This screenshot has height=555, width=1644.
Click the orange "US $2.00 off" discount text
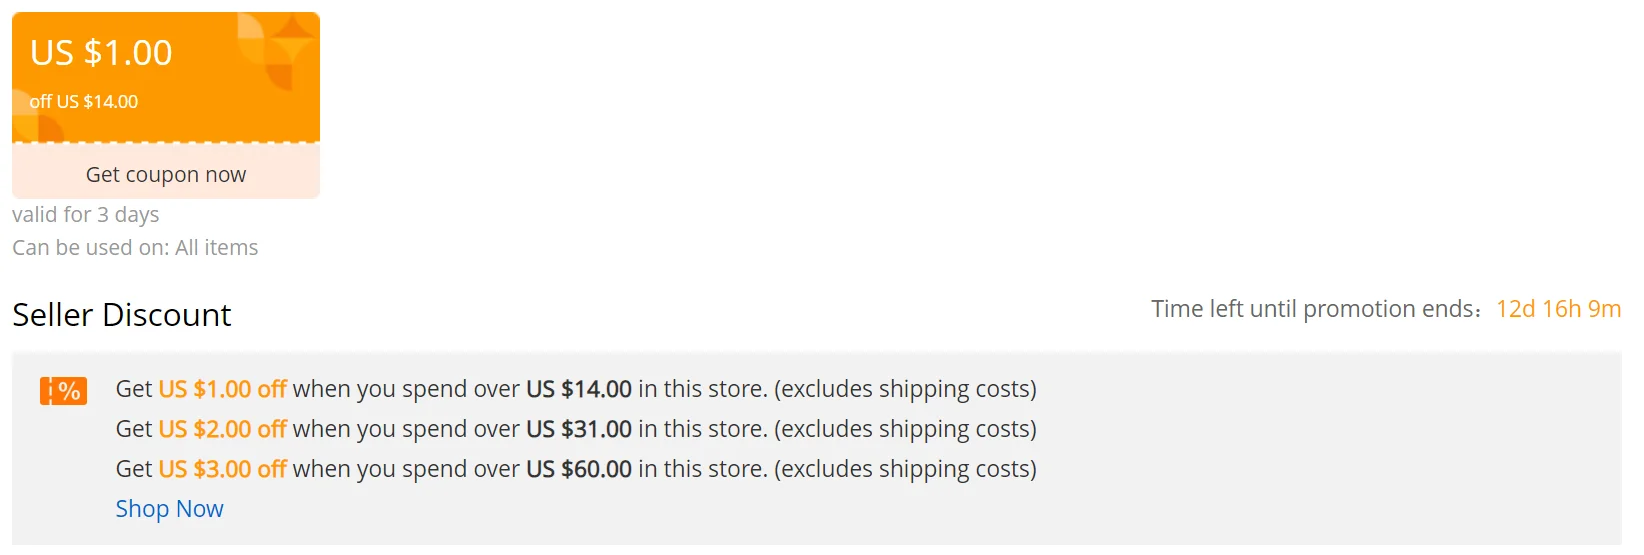(x=222, y=429)
